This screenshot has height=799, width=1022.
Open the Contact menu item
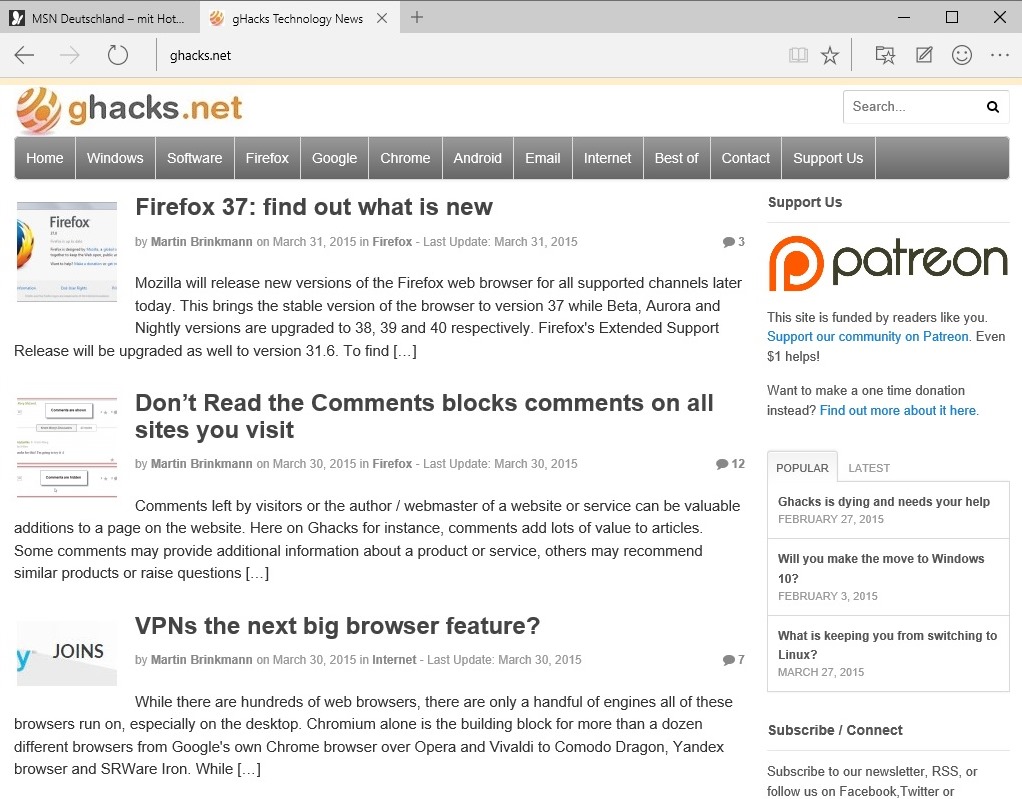[x=746, y=158]
